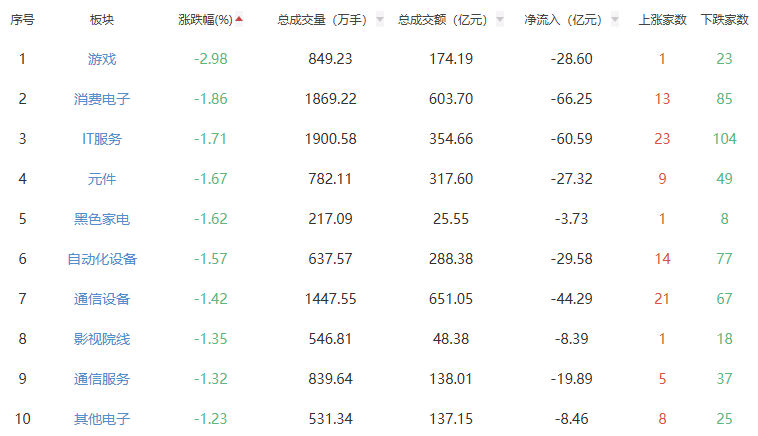
Task: Open the 其他电子 sector link
Action: click(102, 419)
